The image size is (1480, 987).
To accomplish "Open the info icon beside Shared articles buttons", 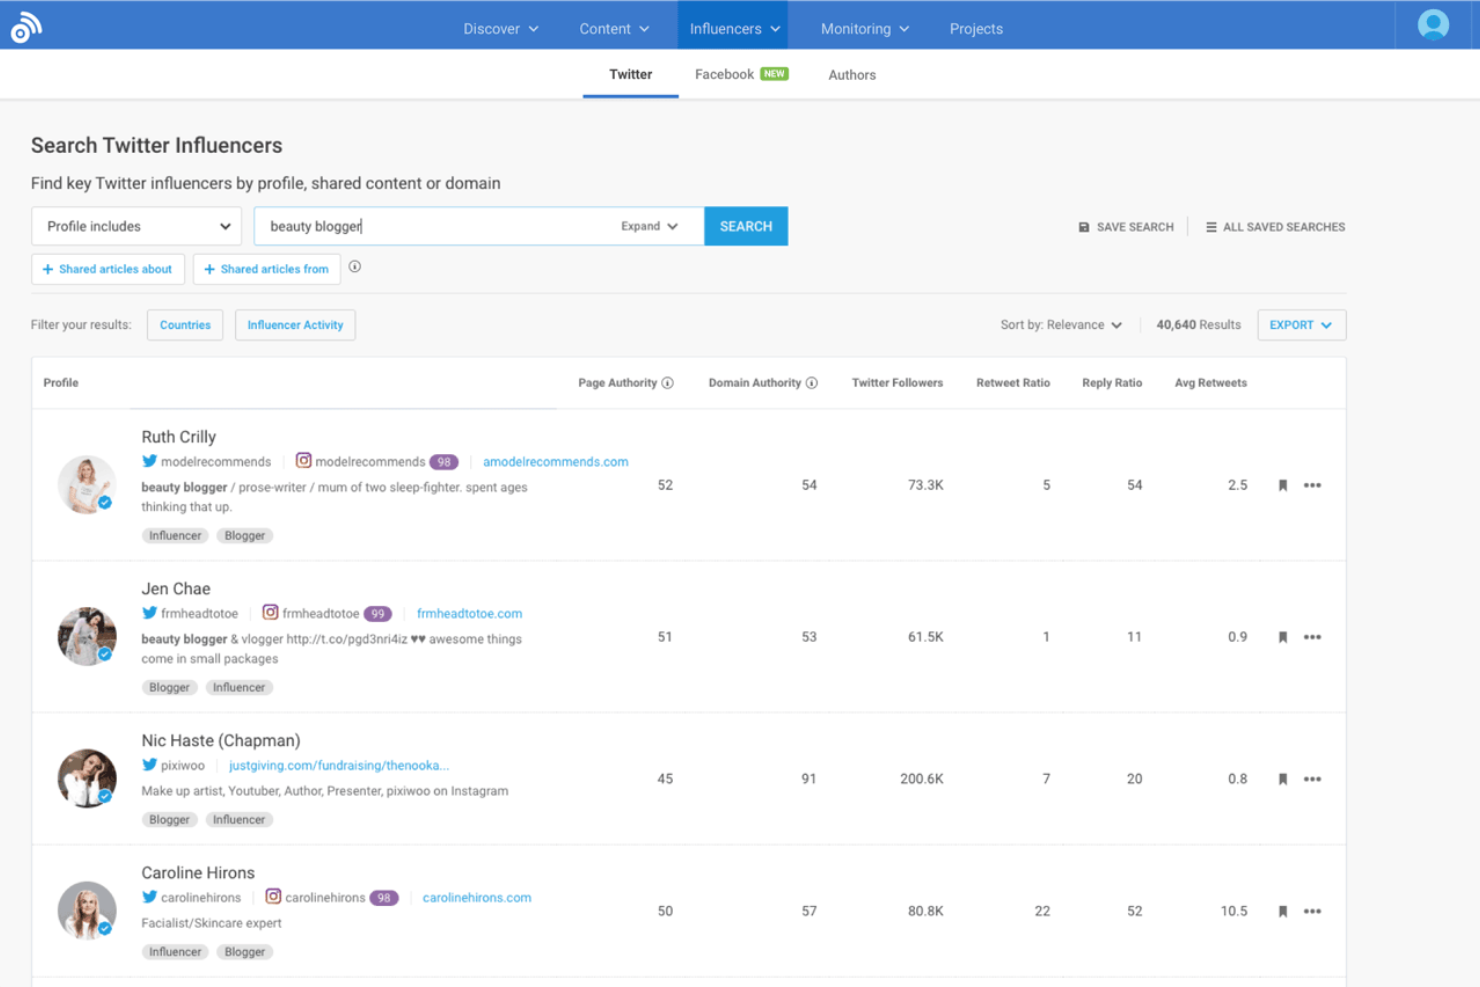I will 355,267.
